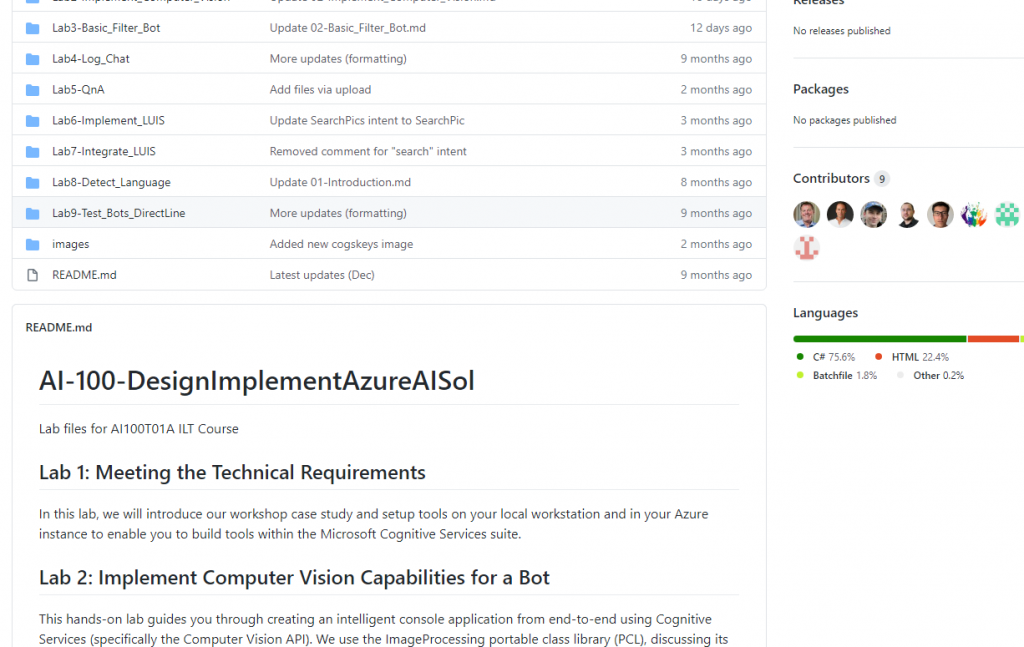This screenshot has width=1024, height=647.
Task: Click the file icon beside README.md
Action: pyautogui.click(x=32, y=275)
